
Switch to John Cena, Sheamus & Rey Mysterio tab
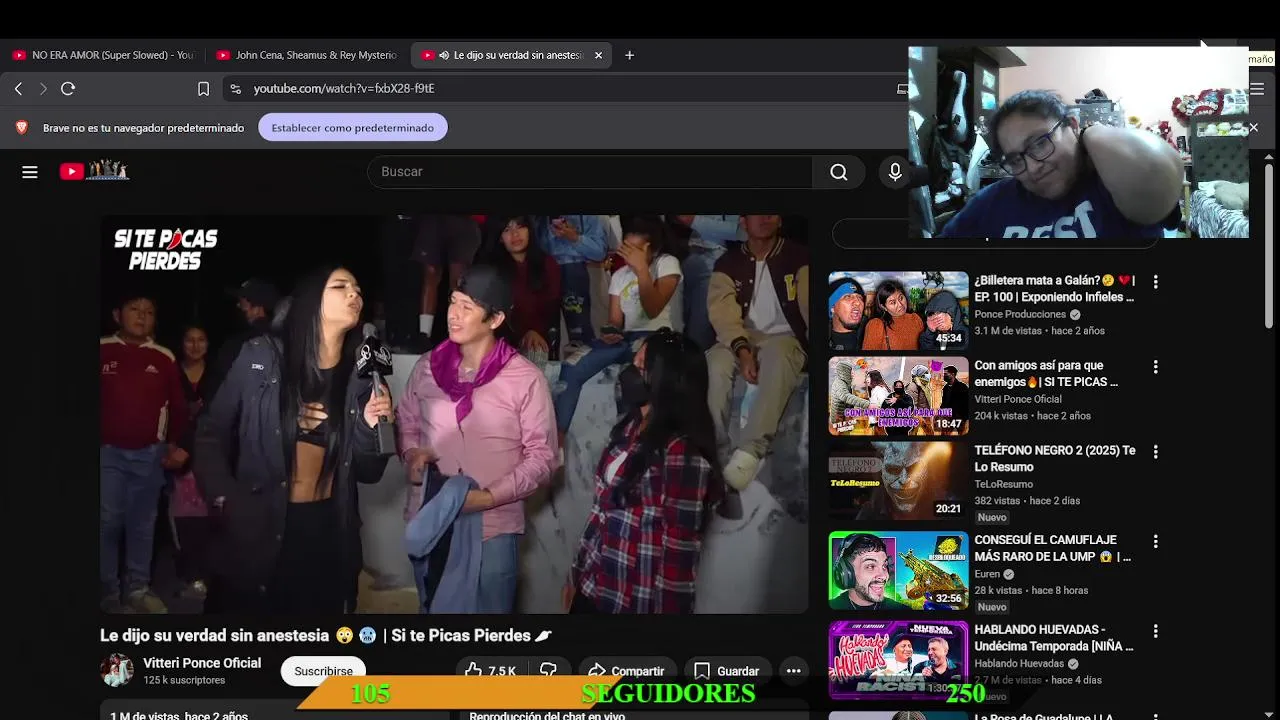(307, 55)
